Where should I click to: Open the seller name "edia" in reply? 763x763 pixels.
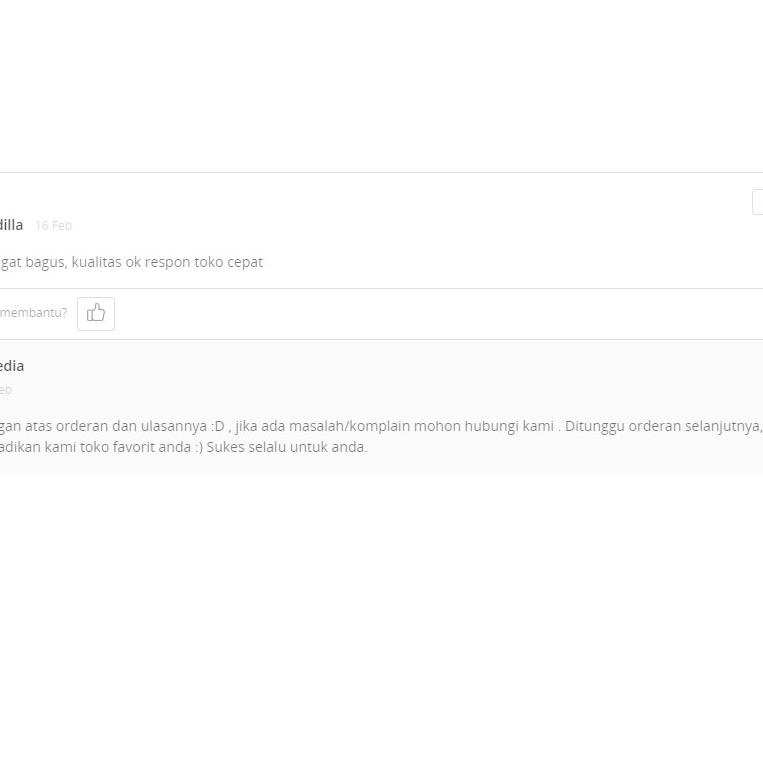(12, 366)
